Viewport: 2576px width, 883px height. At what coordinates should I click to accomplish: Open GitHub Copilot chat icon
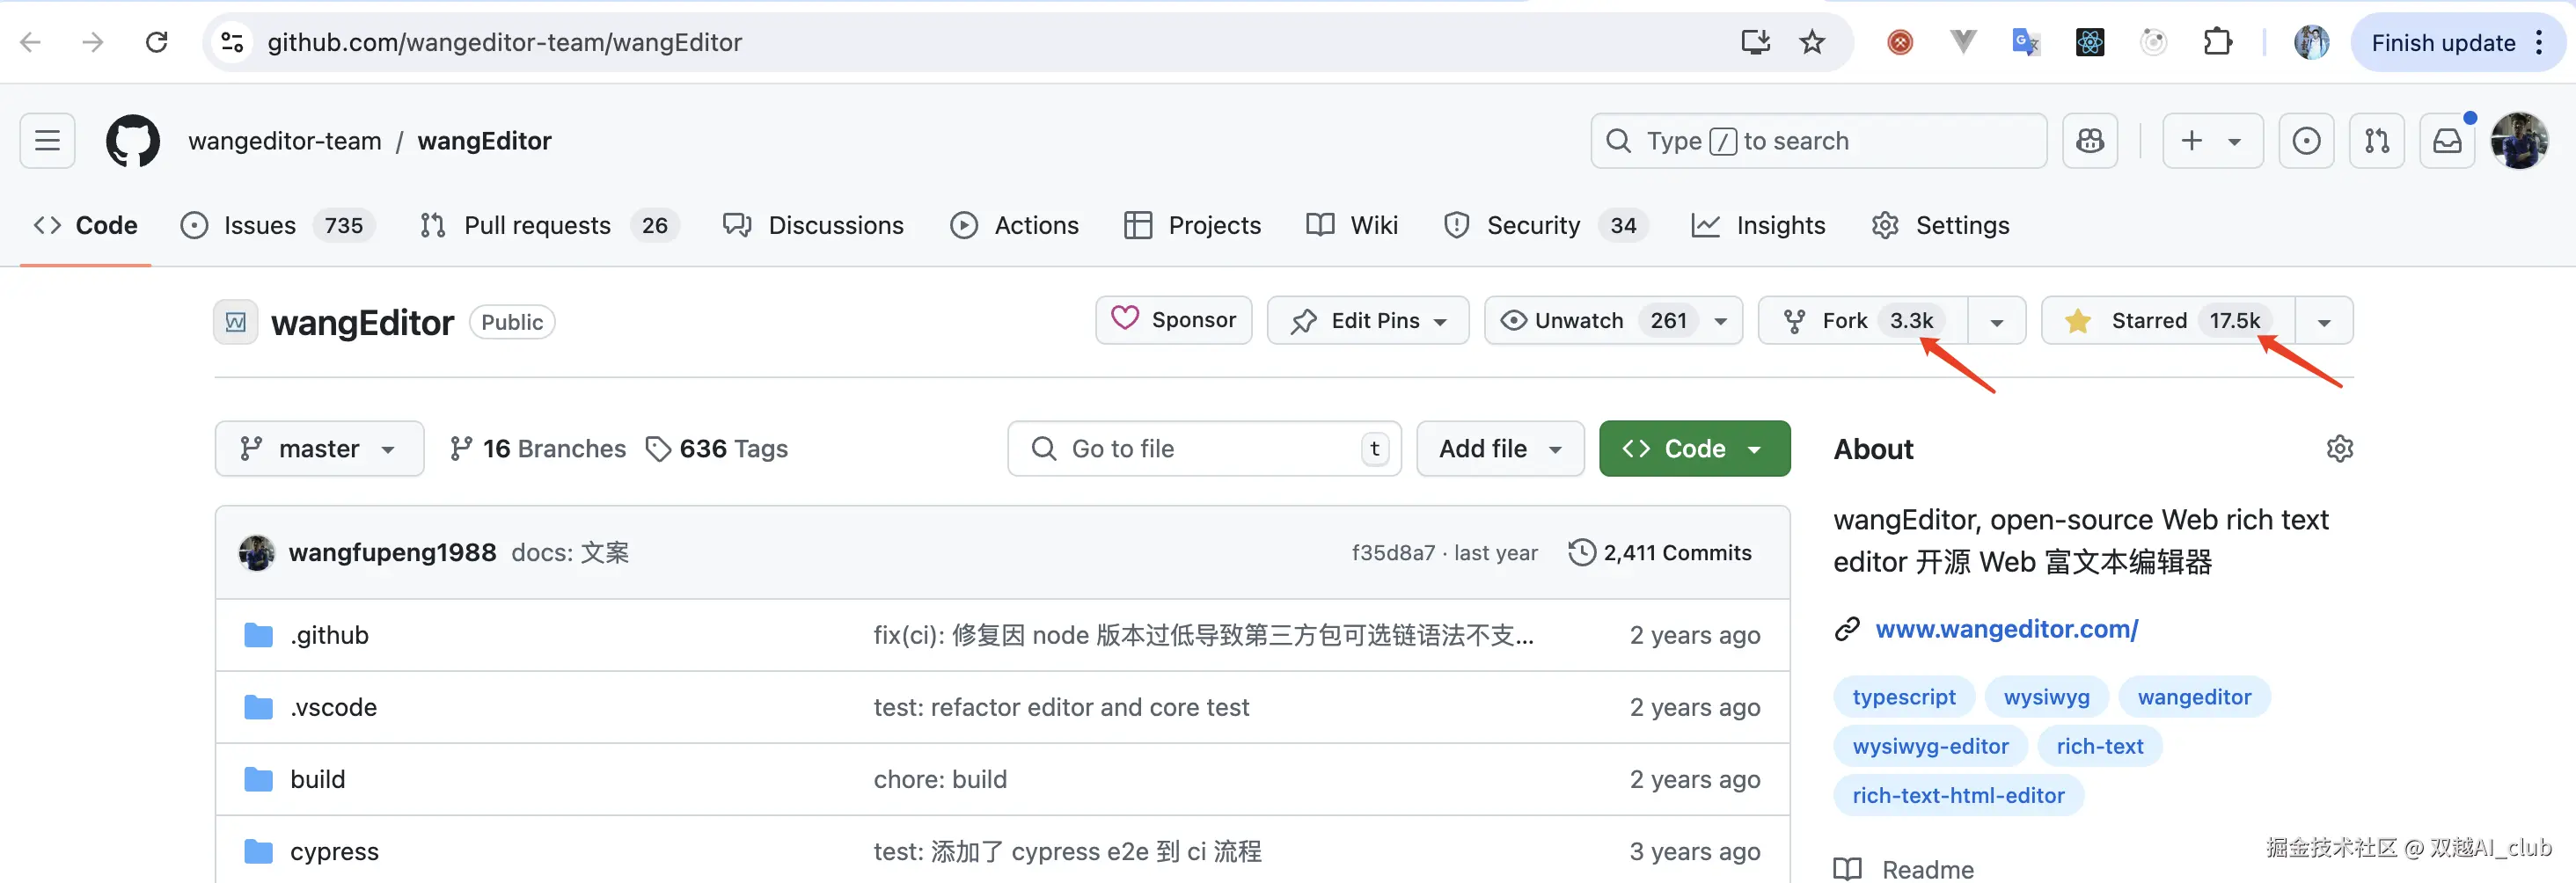(x=2090, y=140)
